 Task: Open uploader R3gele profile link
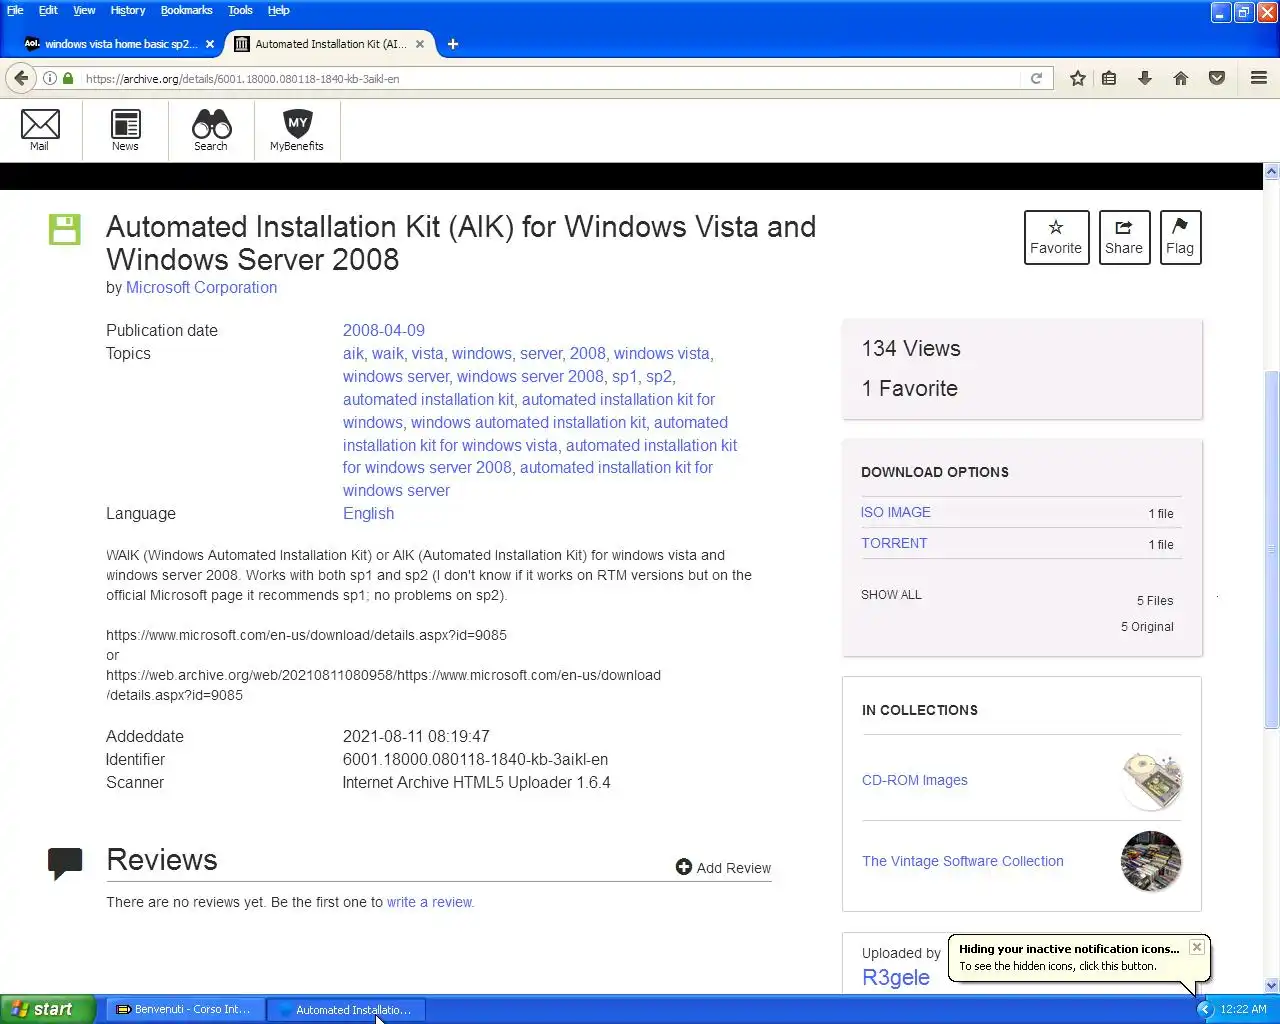pos(896,977)
